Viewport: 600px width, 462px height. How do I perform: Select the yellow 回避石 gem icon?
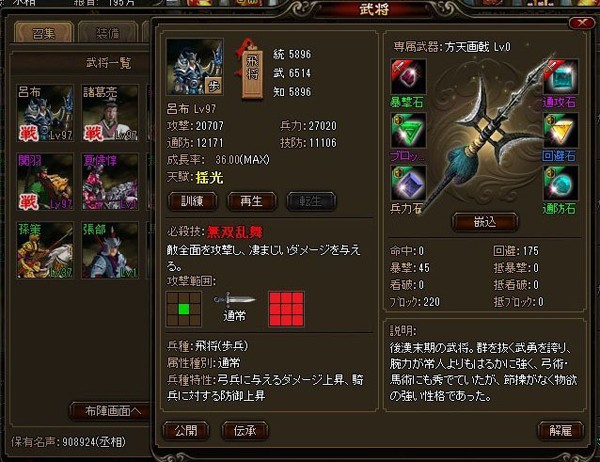point(561,131)
